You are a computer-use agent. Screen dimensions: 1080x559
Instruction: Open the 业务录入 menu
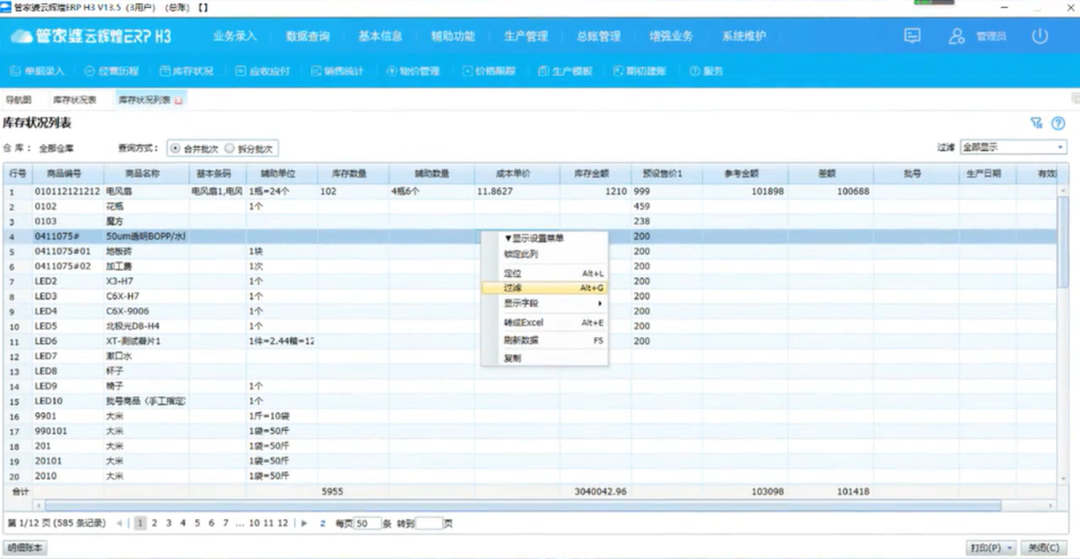[x=235, y=36]
